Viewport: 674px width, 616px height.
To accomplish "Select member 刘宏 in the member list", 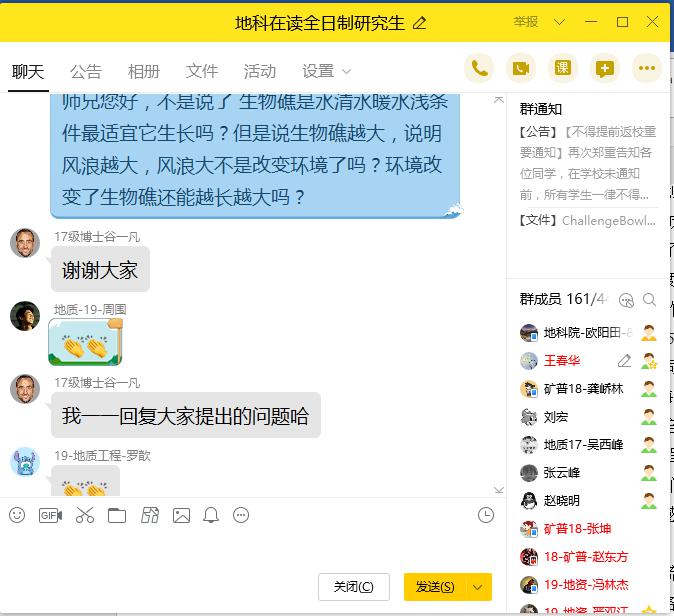I will (x=556, y=417).
